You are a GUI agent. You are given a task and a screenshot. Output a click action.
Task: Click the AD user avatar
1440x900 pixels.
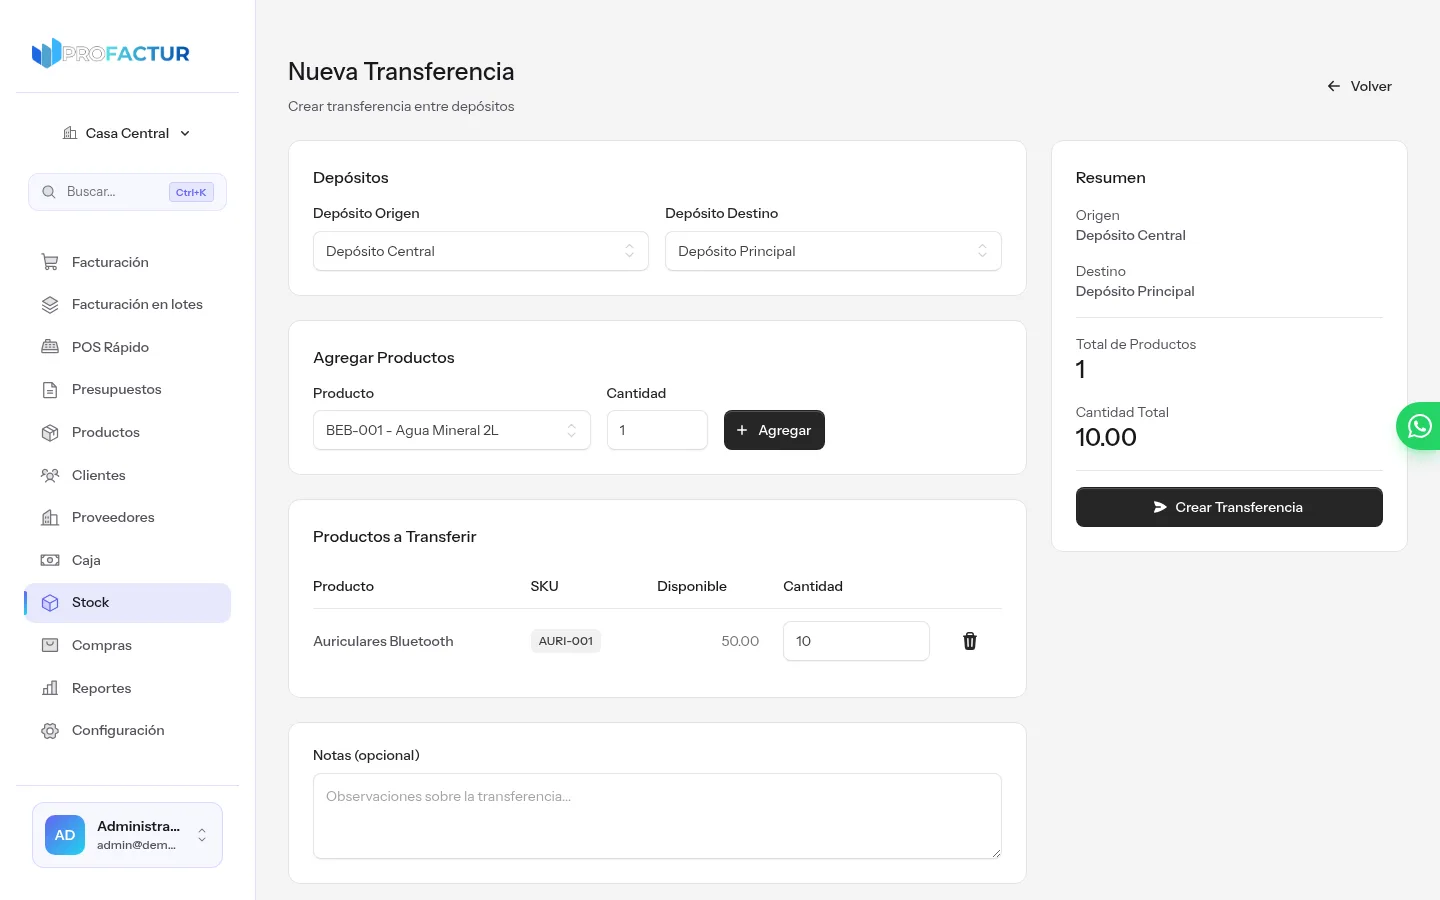pos(65,835)
